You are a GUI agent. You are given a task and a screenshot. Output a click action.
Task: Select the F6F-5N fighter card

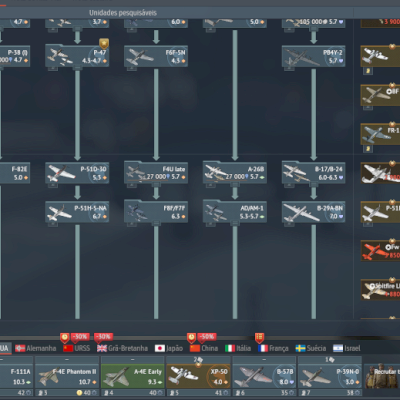[156, 56]
